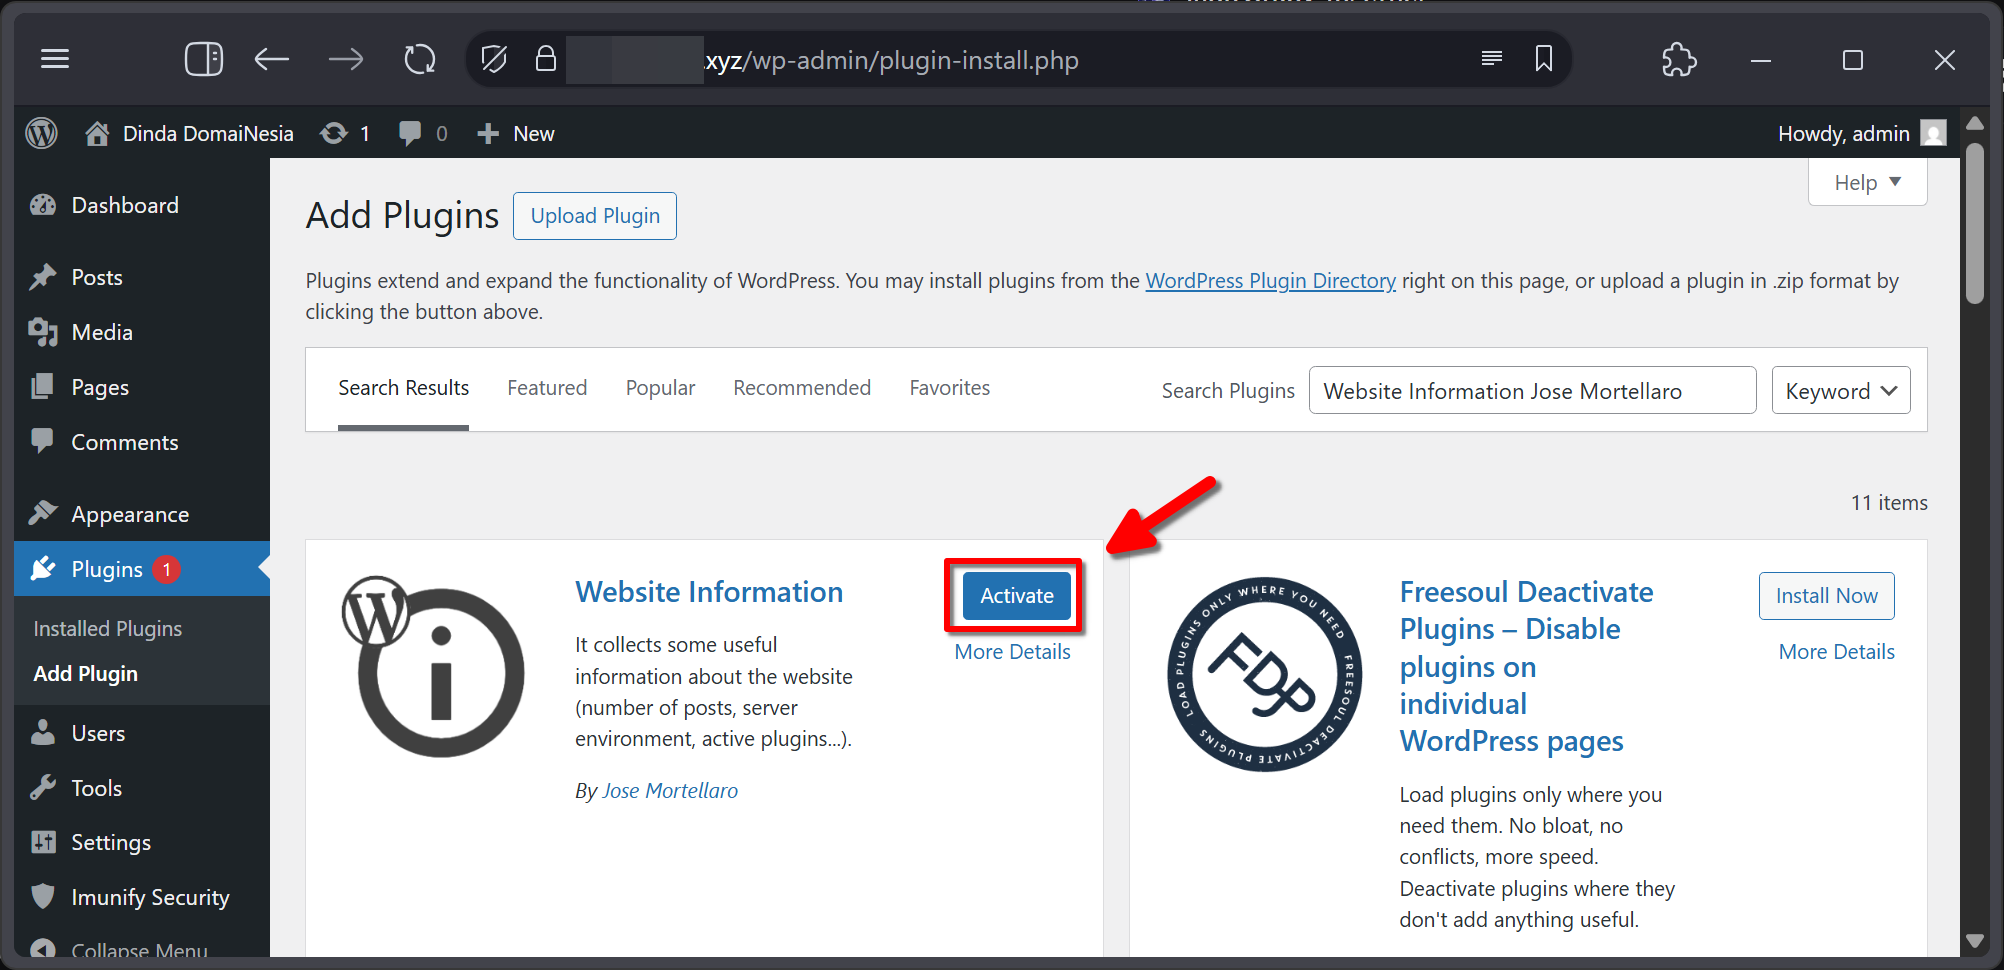Click scrollbar down arrow
The image size is (2004, 970).
pos(1974,941)
